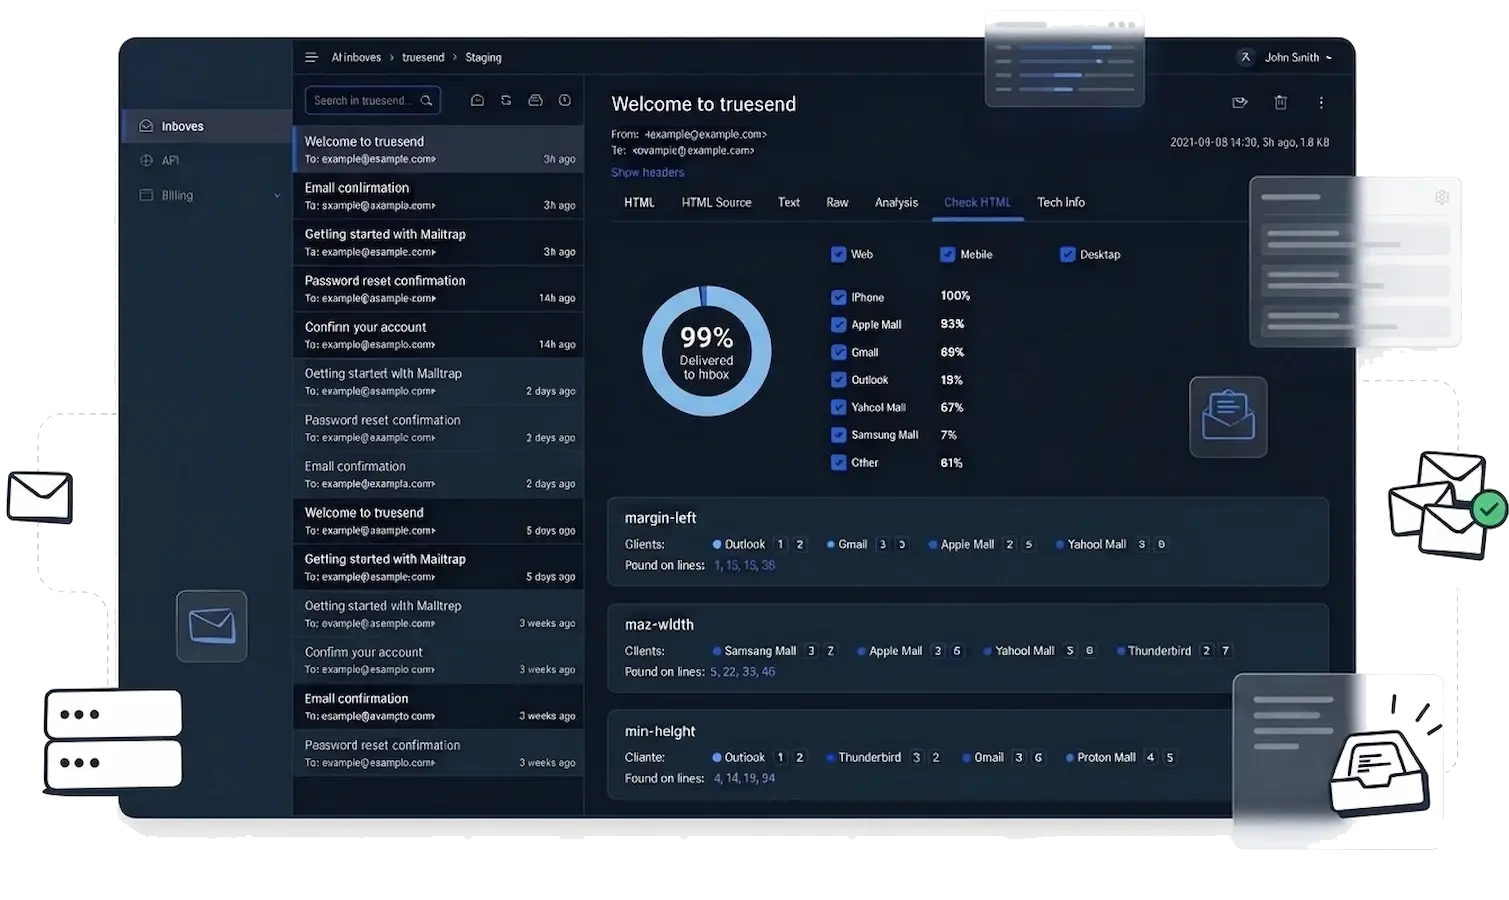Click the Thunderbird client in min-height card

coord(869,757)
